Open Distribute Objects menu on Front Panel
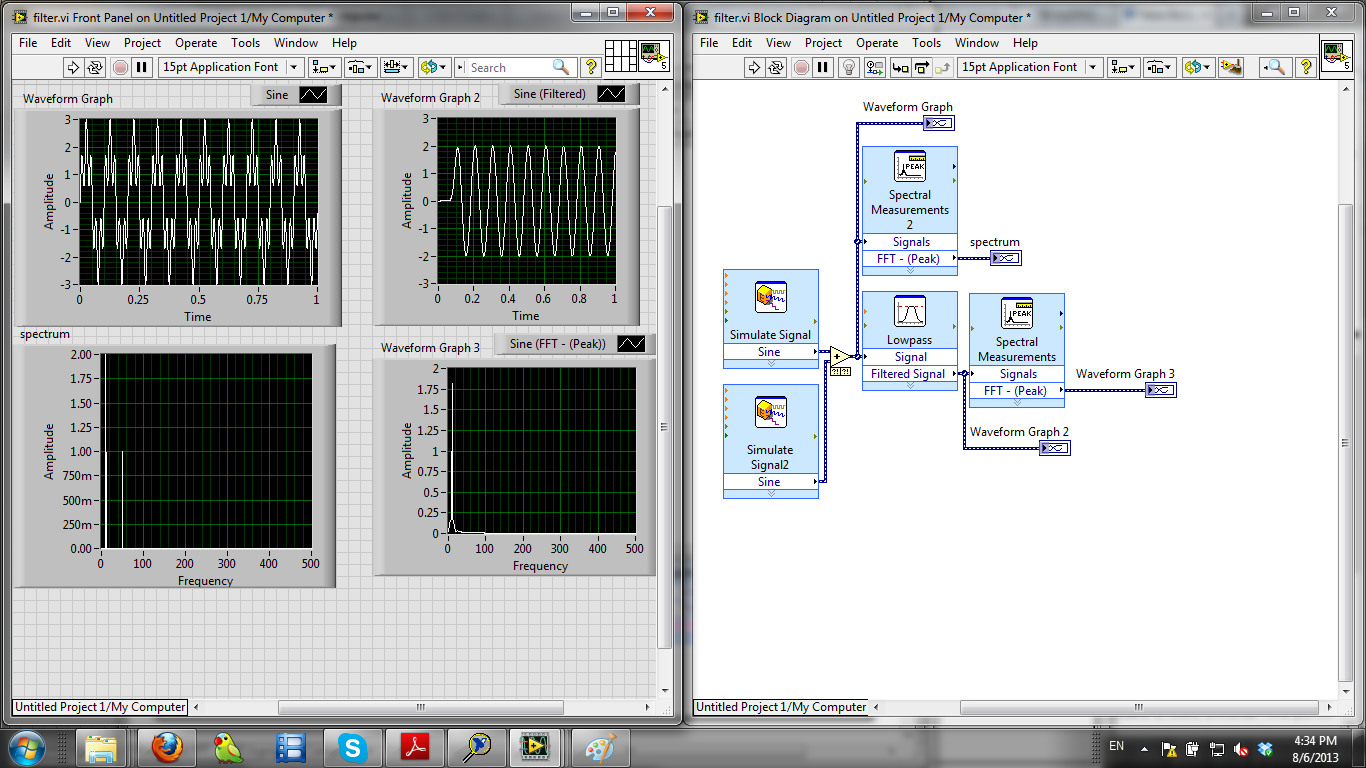This screenshot has width=1366, height=768. [x=360, y=67]
